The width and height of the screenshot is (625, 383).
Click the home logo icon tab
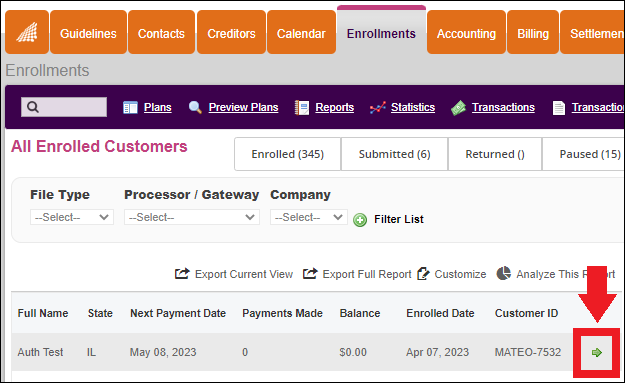27,32
